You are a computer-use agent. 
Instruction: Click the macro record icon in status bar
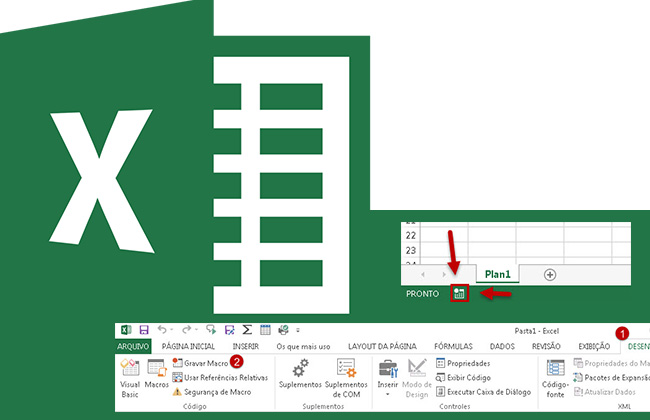pos(459,293)
